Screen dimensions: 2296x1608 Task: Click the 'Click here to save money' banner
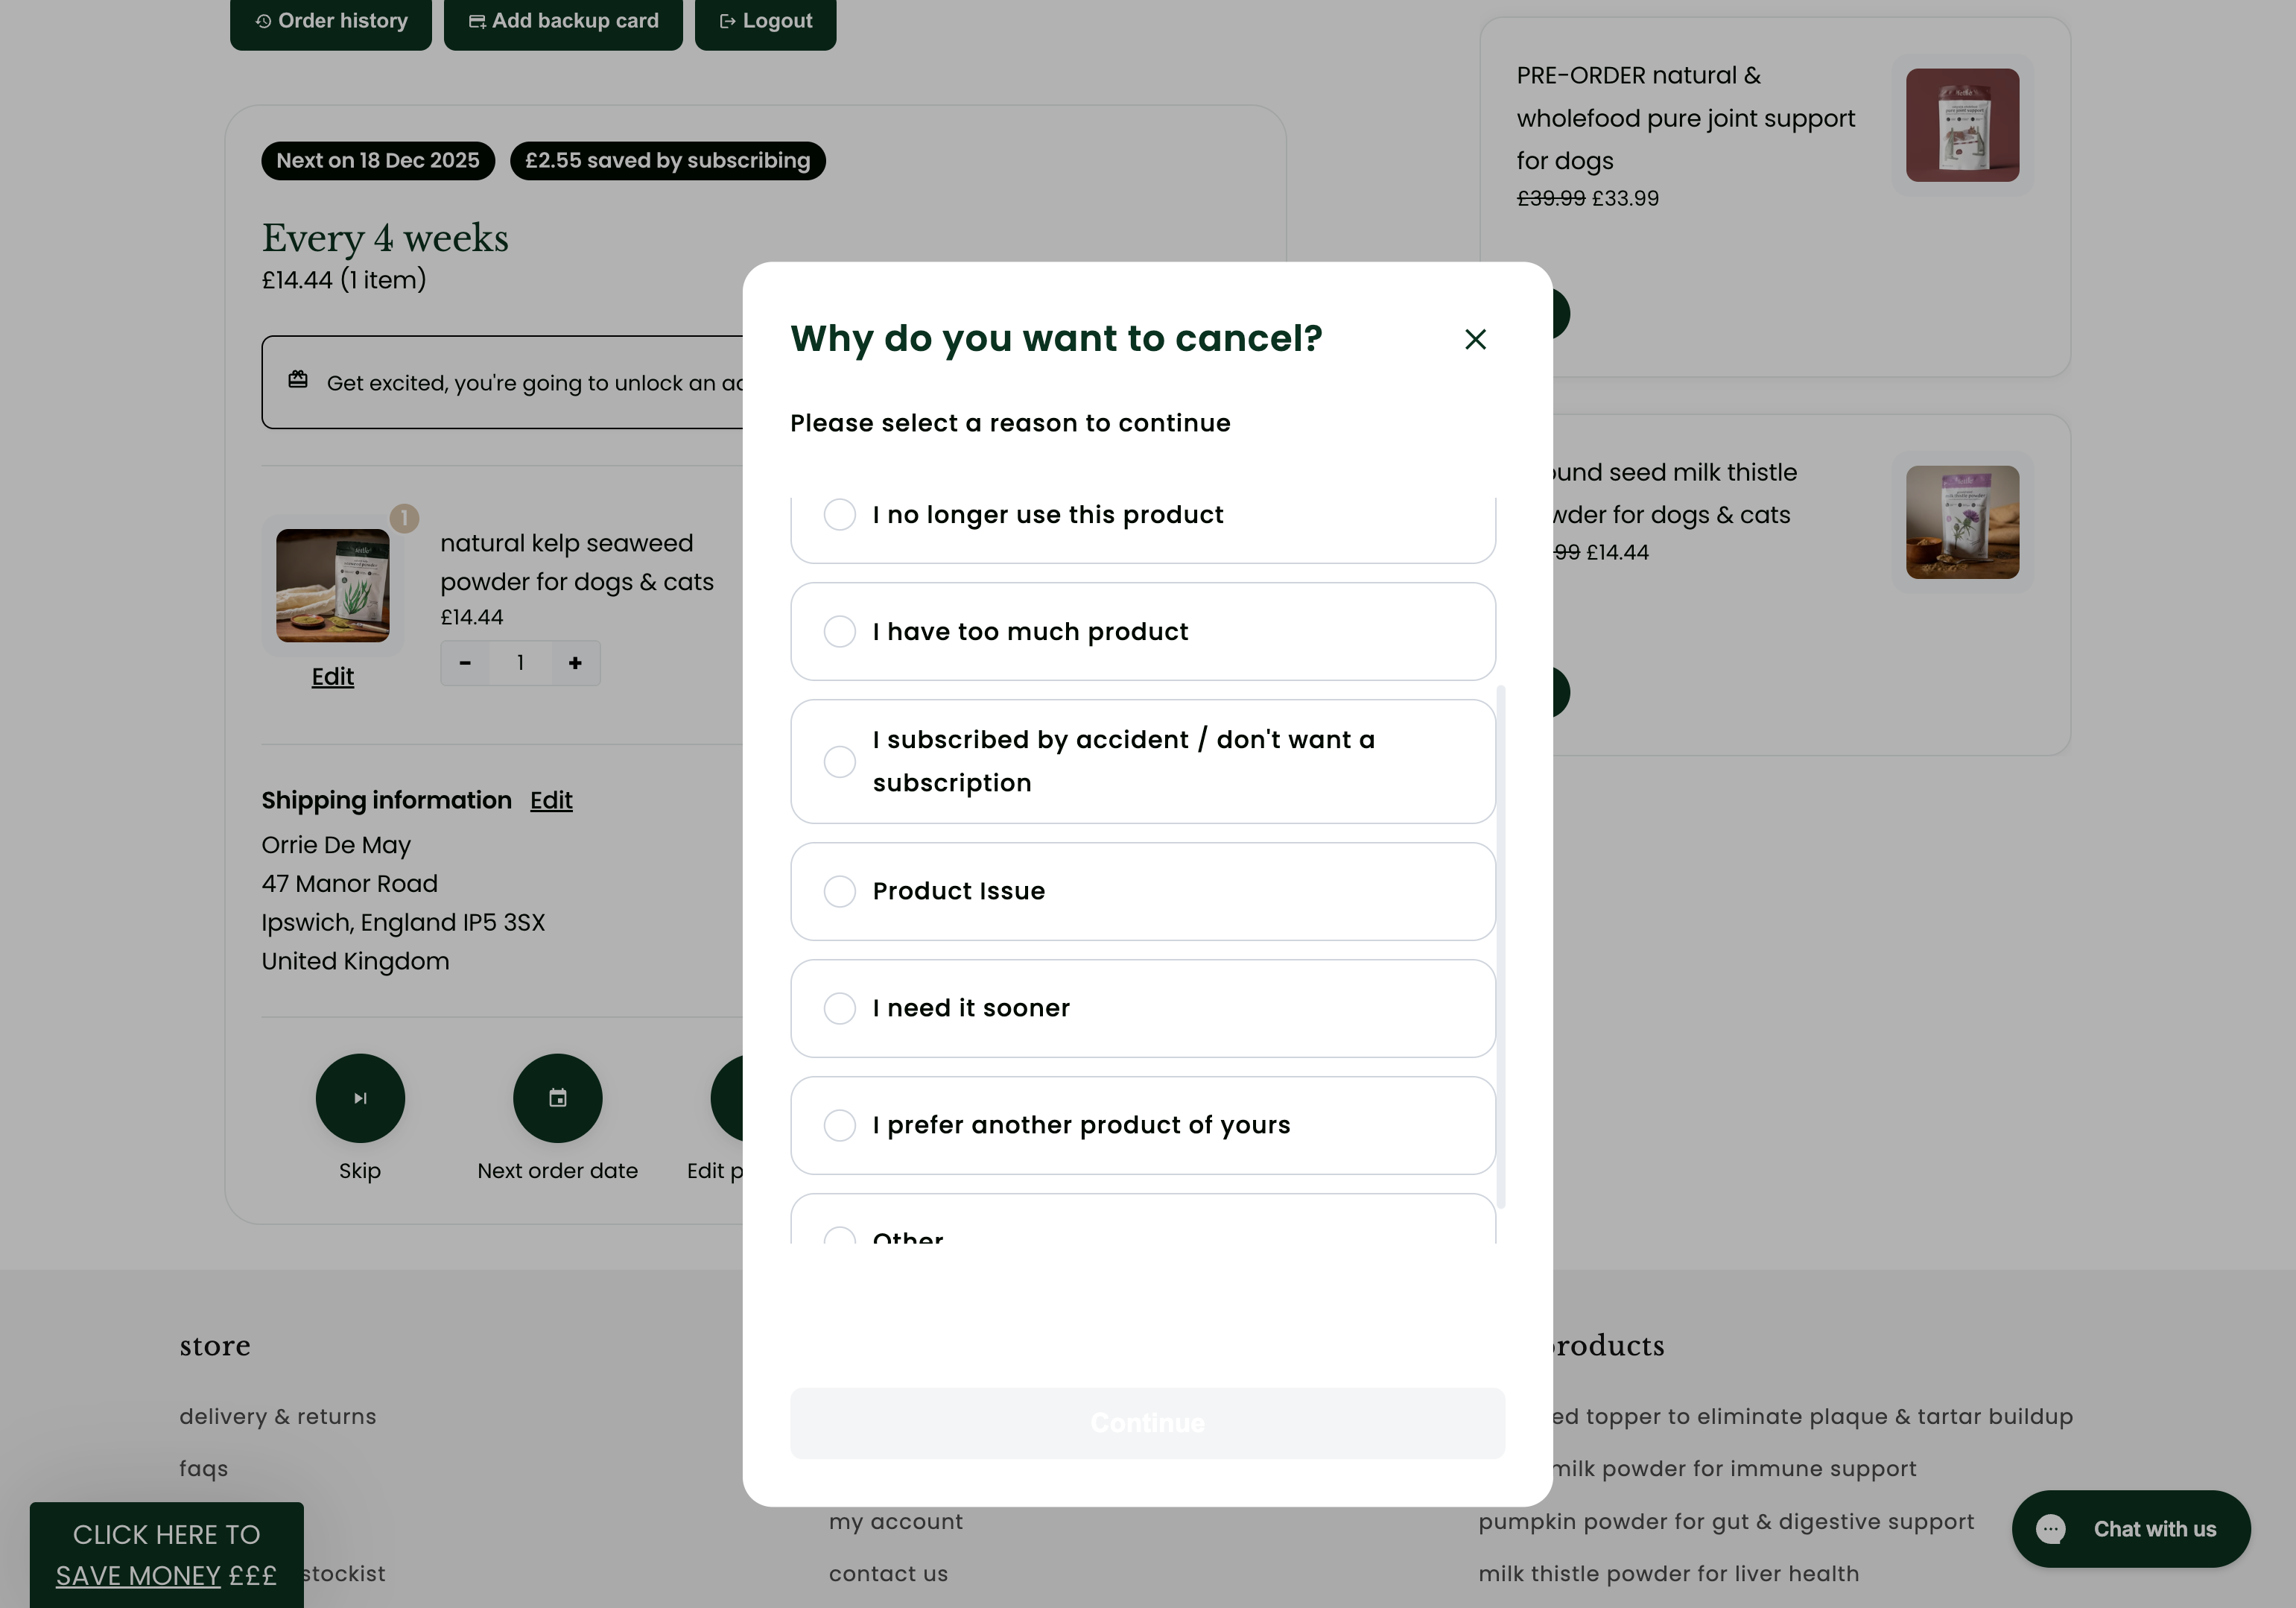(167, 1555)
